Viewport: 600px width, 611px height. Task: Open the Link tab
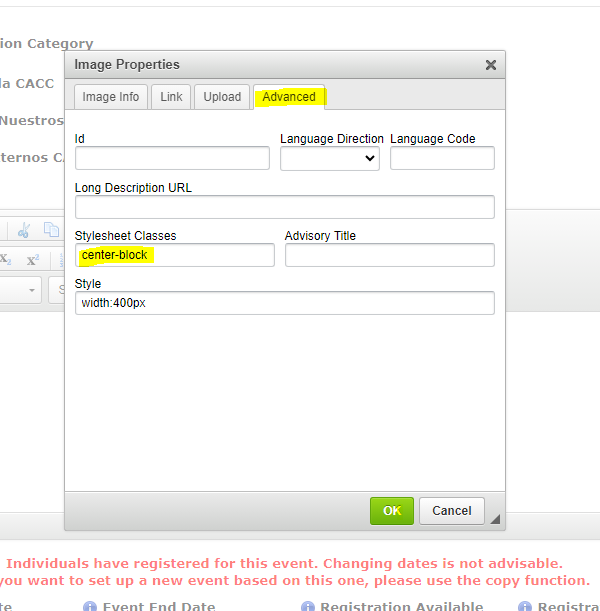171,97
